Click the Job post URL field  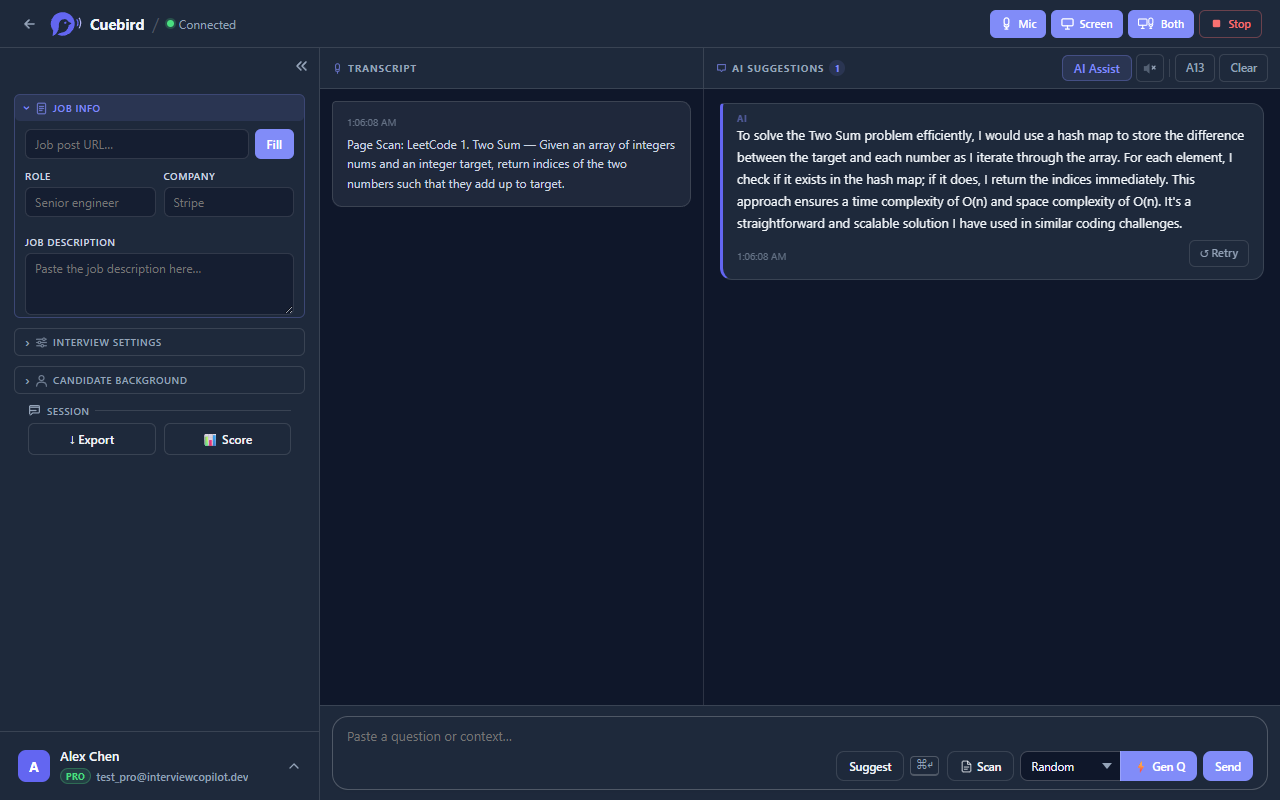point(137,144)
